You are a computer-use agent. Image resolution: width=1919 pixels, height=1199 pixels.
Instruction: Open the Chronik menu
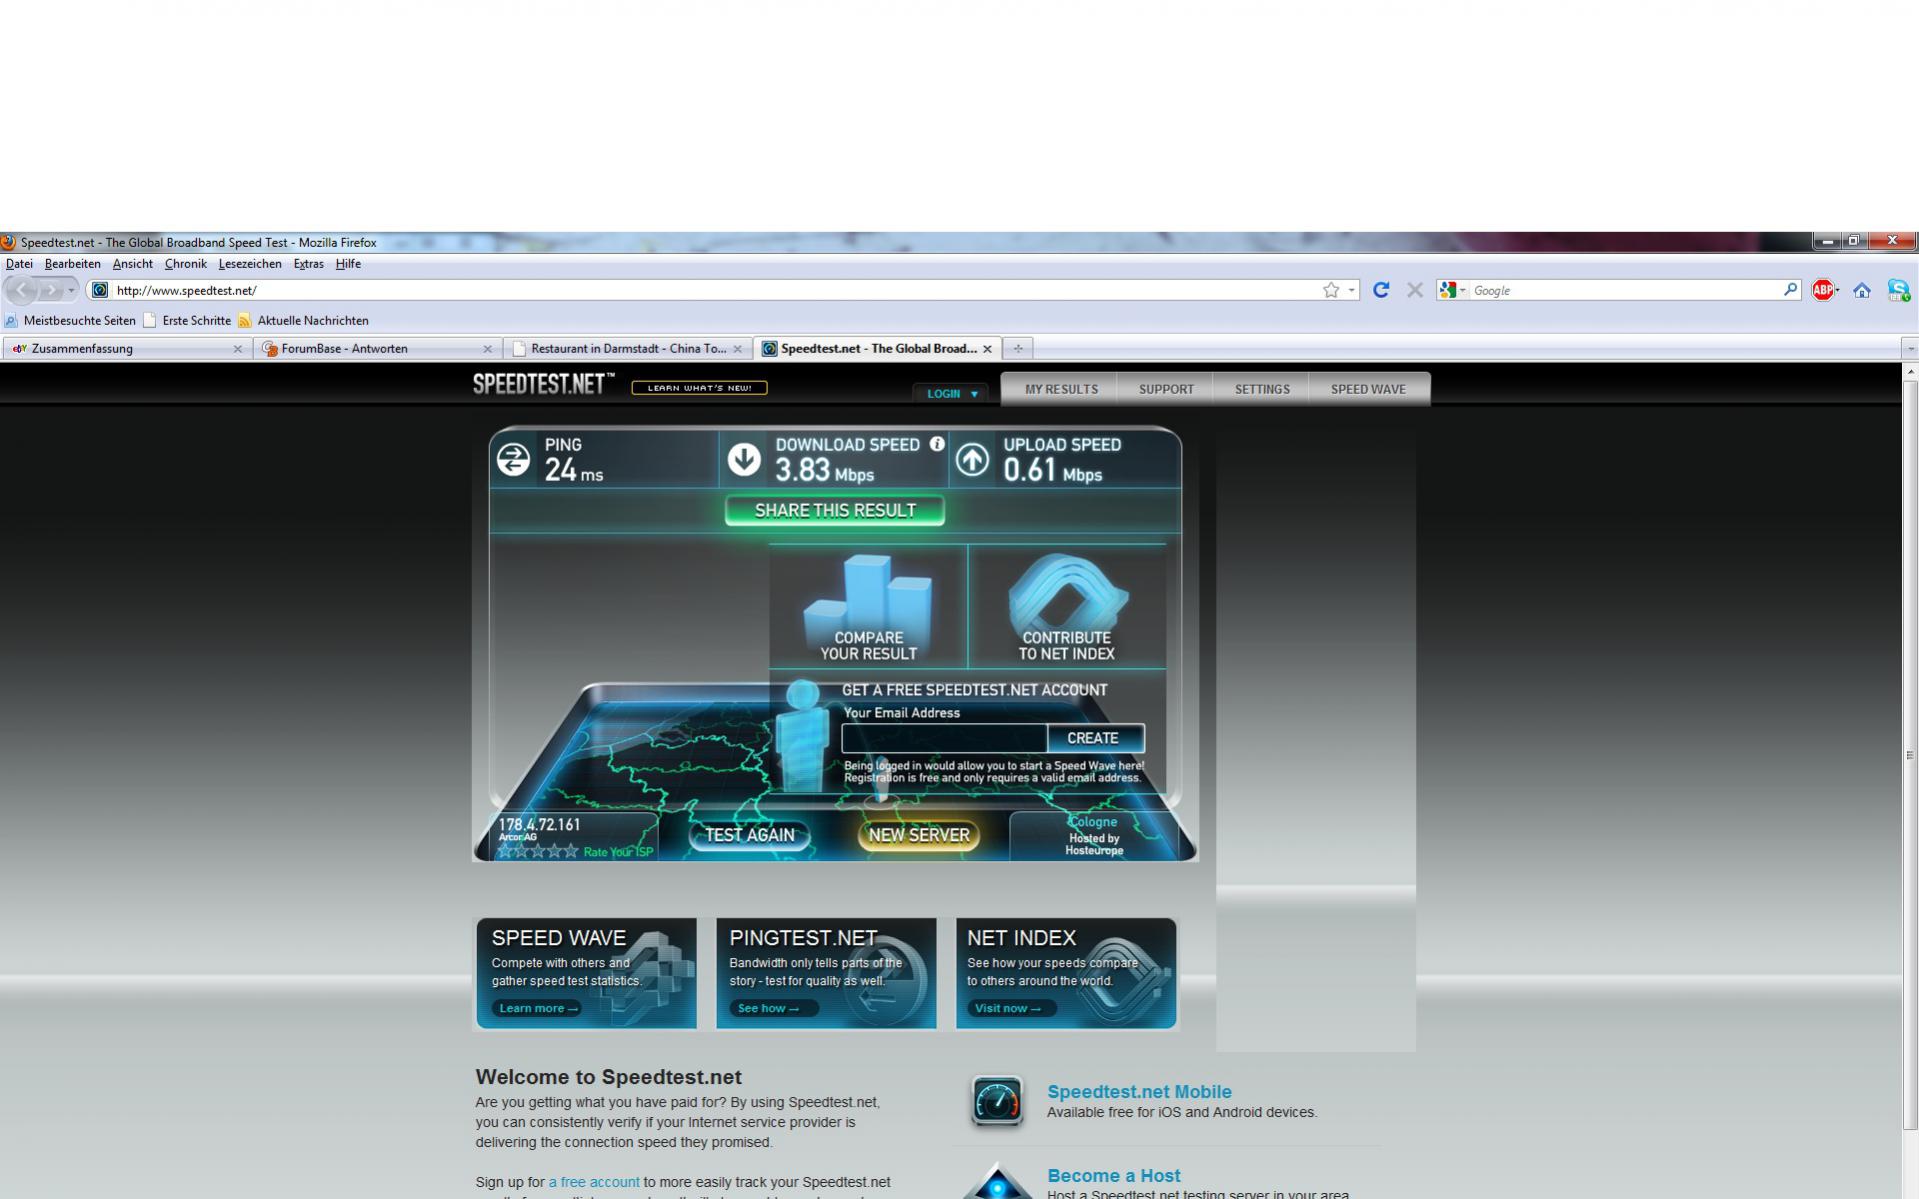coord(185,264)
